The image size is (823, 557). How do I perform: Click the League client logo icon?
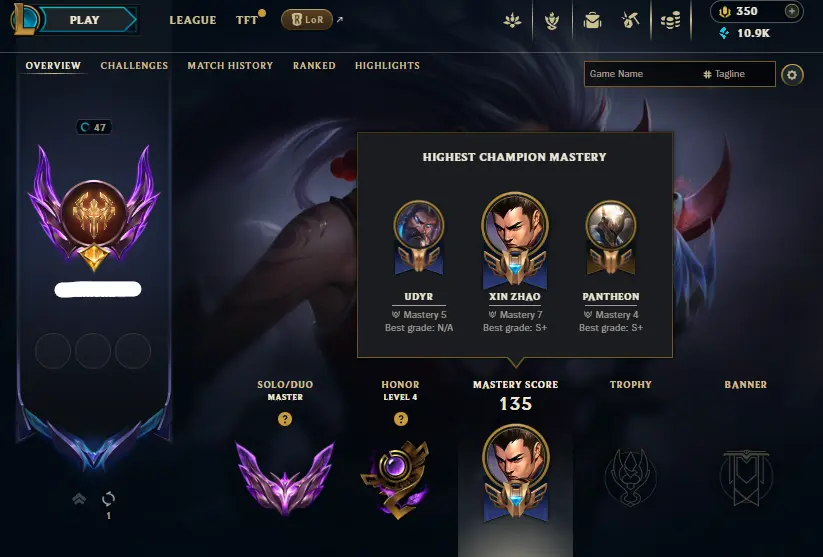coord(24,19)
